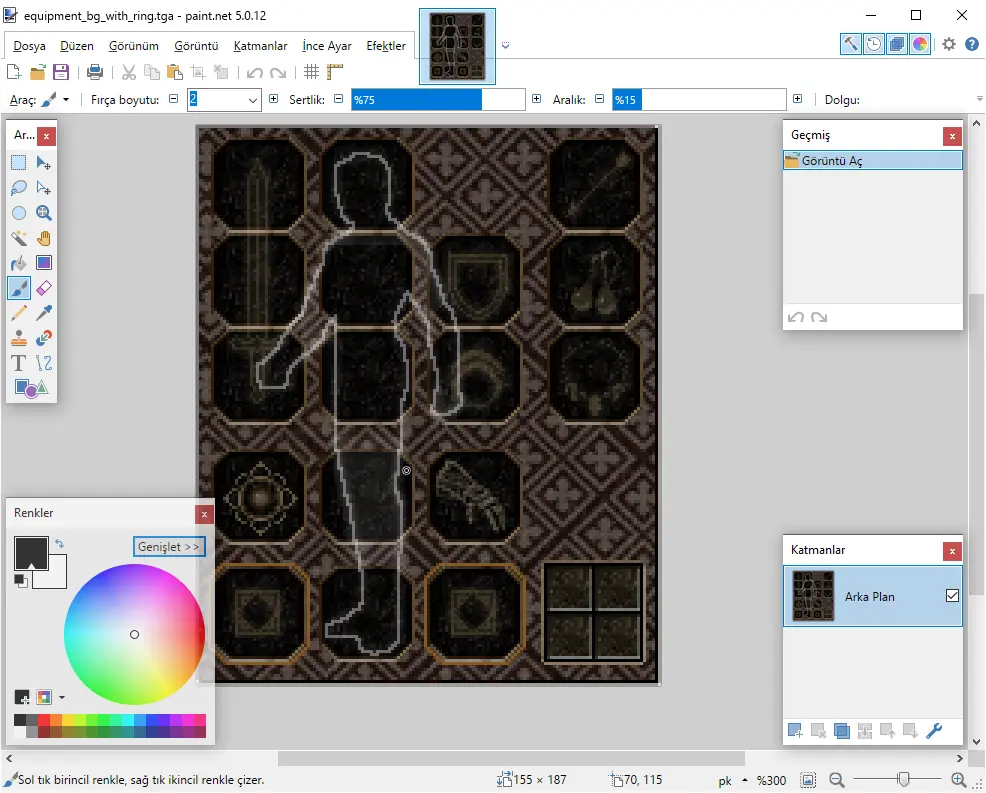Viewport: 986px width, 793px height.
Task: Select the Magic Wand tool
Action: (x=19, y=238)
